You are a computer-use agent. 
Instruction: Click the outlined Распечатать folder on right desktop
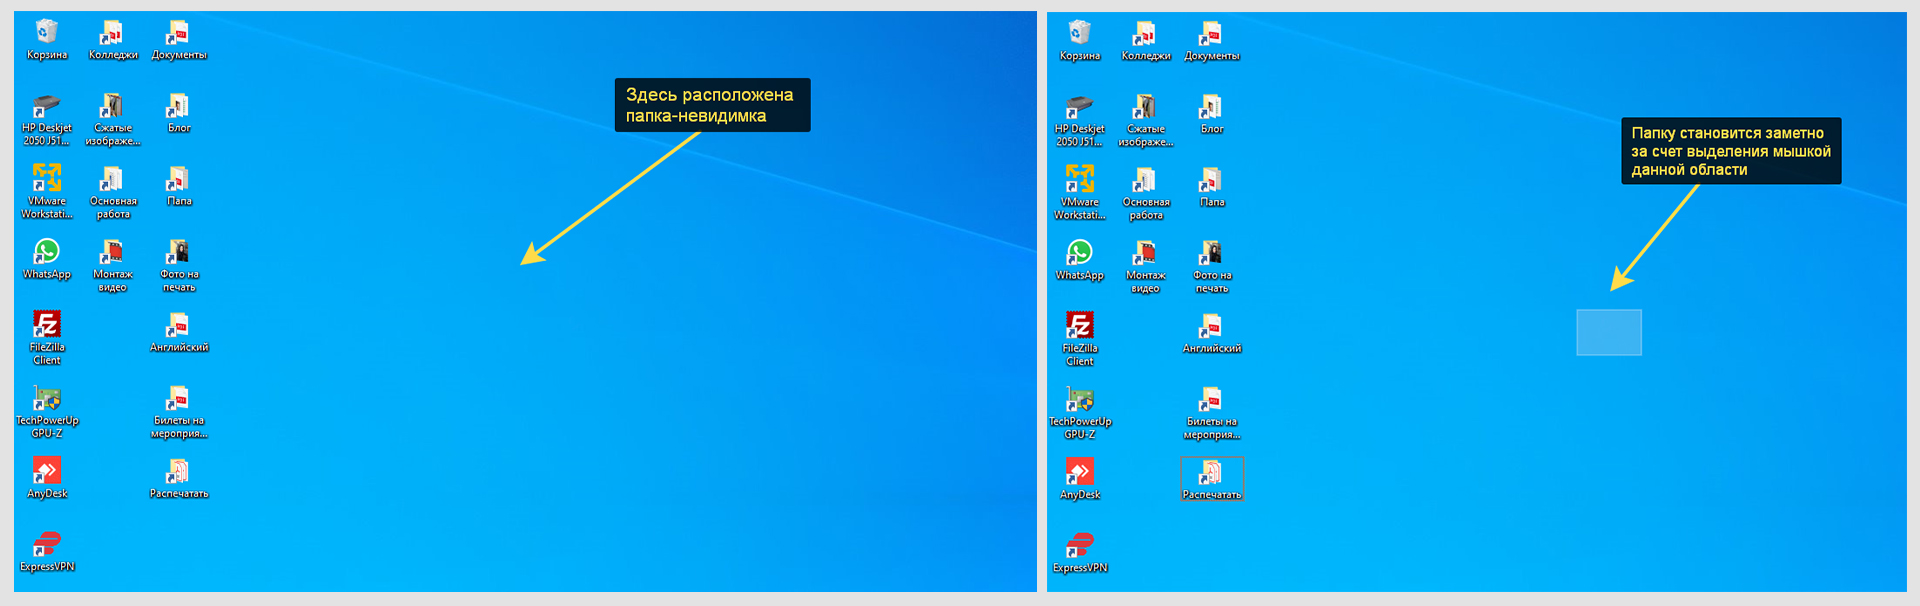(x=1212, y=478)
